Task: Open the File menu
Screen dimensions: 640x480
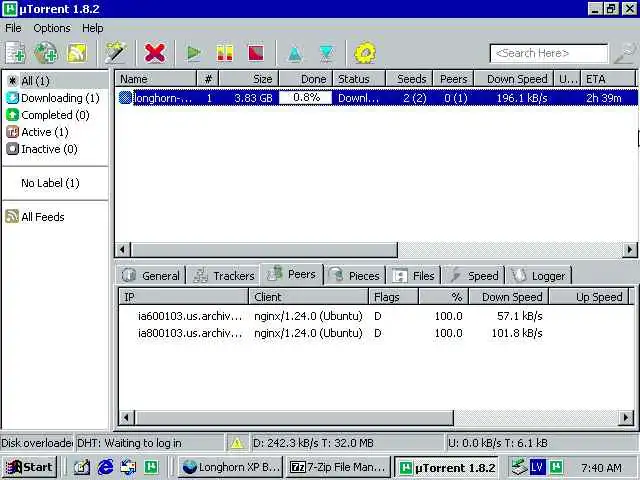Action: [13, 28]
